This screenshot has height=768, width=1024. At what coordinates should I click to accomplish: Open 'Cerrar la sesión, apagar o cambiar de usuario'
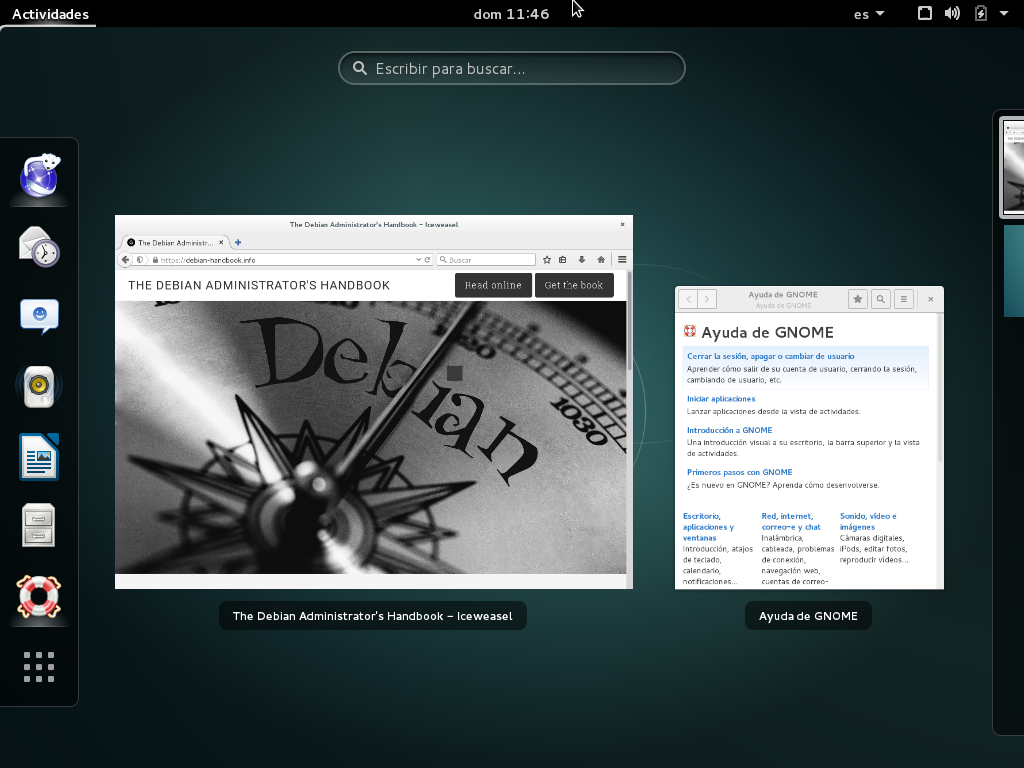[771, 356]
